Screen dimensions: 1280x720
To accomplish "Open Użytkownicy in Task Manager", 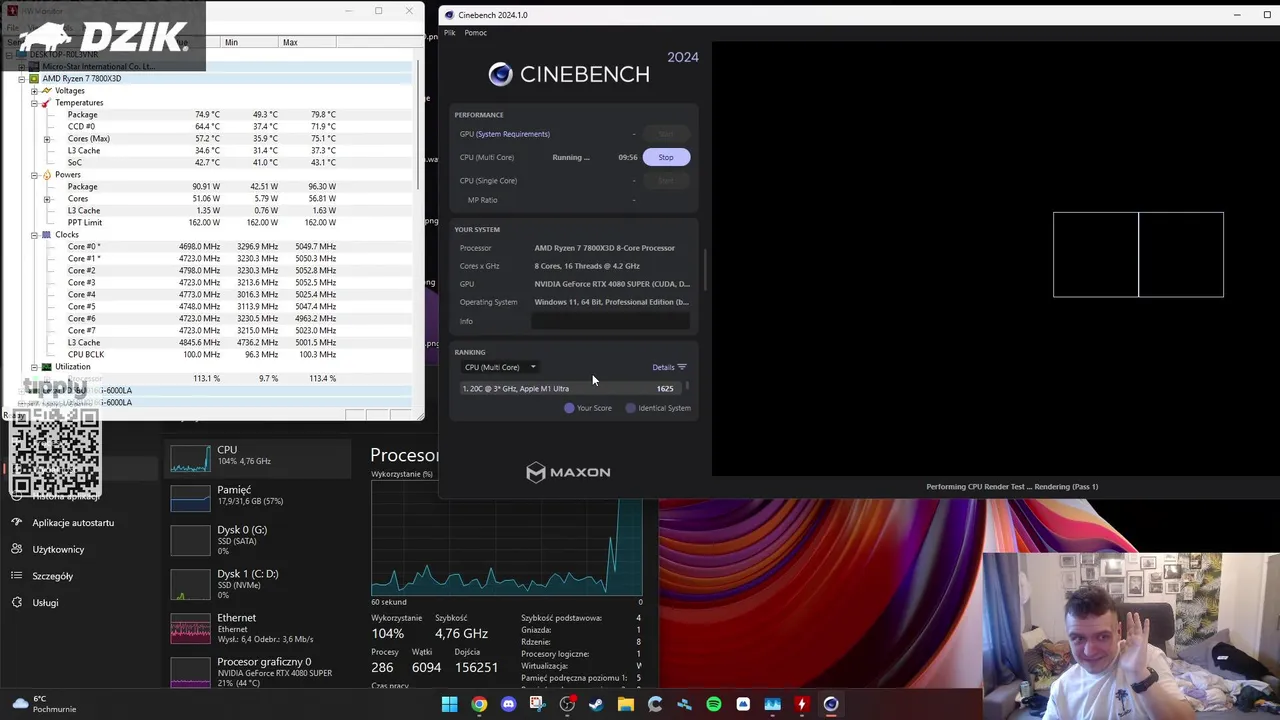I will 58,549.
